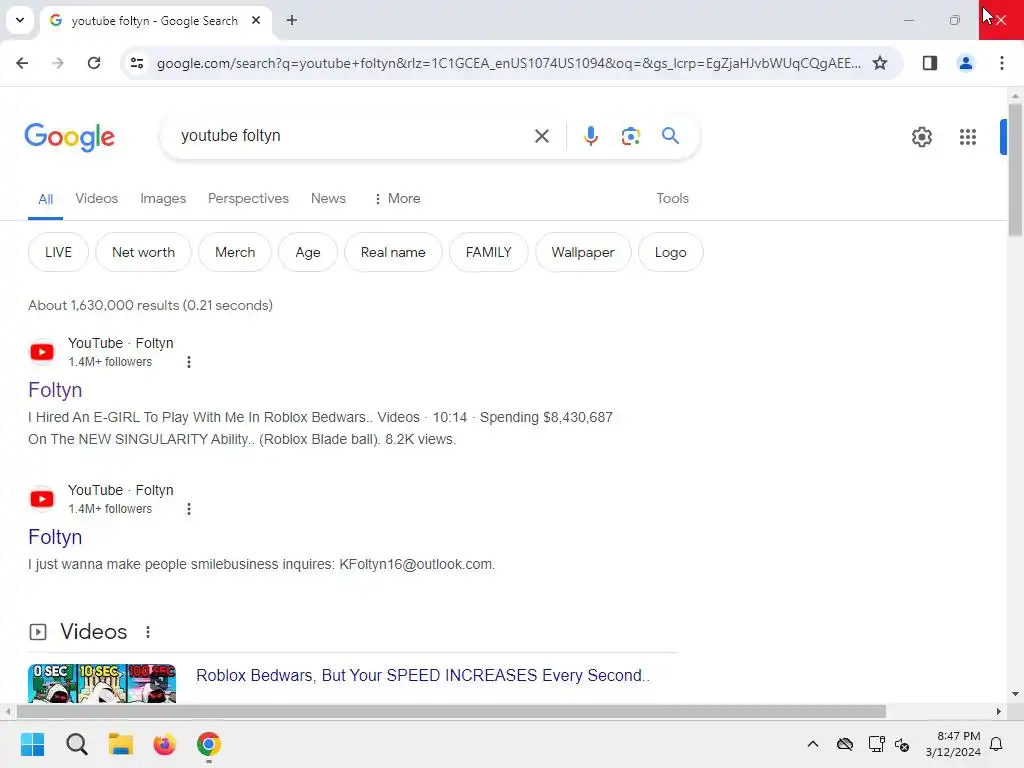Open the clock showing 8:47 PM
Image resolution: width=1024 pixels, height=768 pixels.
point(953,744)
